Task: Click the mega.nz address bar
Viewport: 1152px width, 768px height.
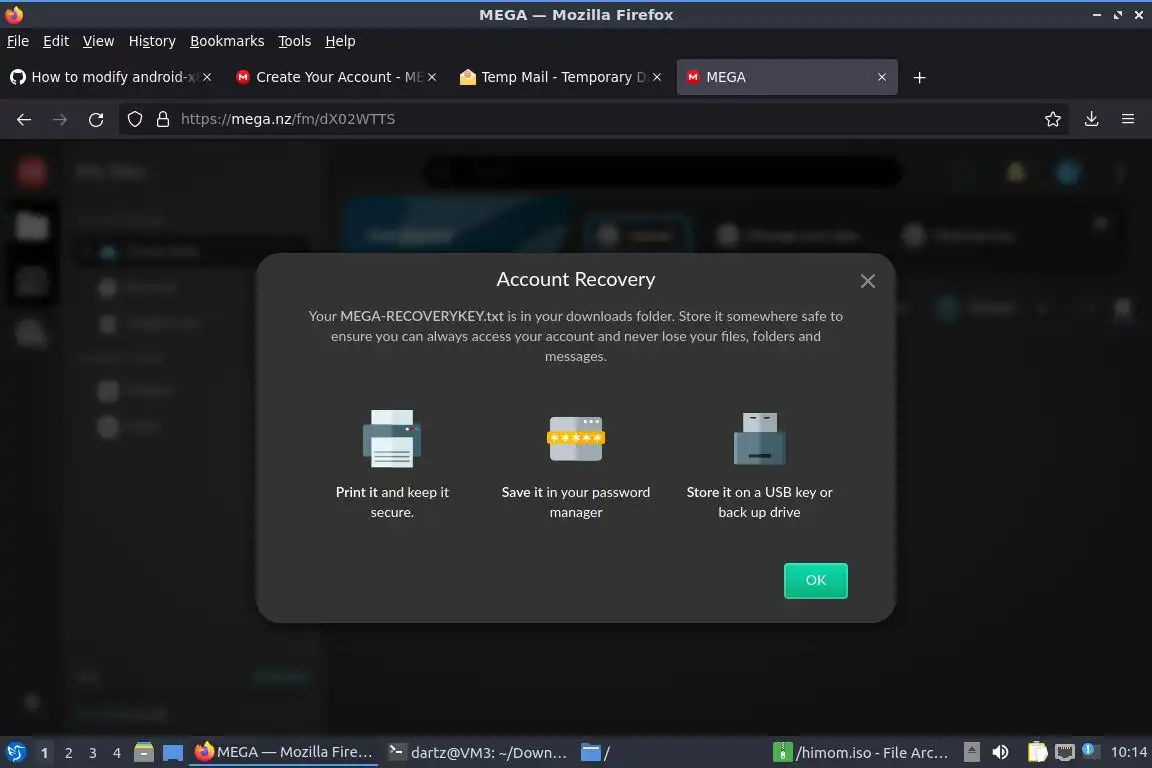Action: click(595, 119)
